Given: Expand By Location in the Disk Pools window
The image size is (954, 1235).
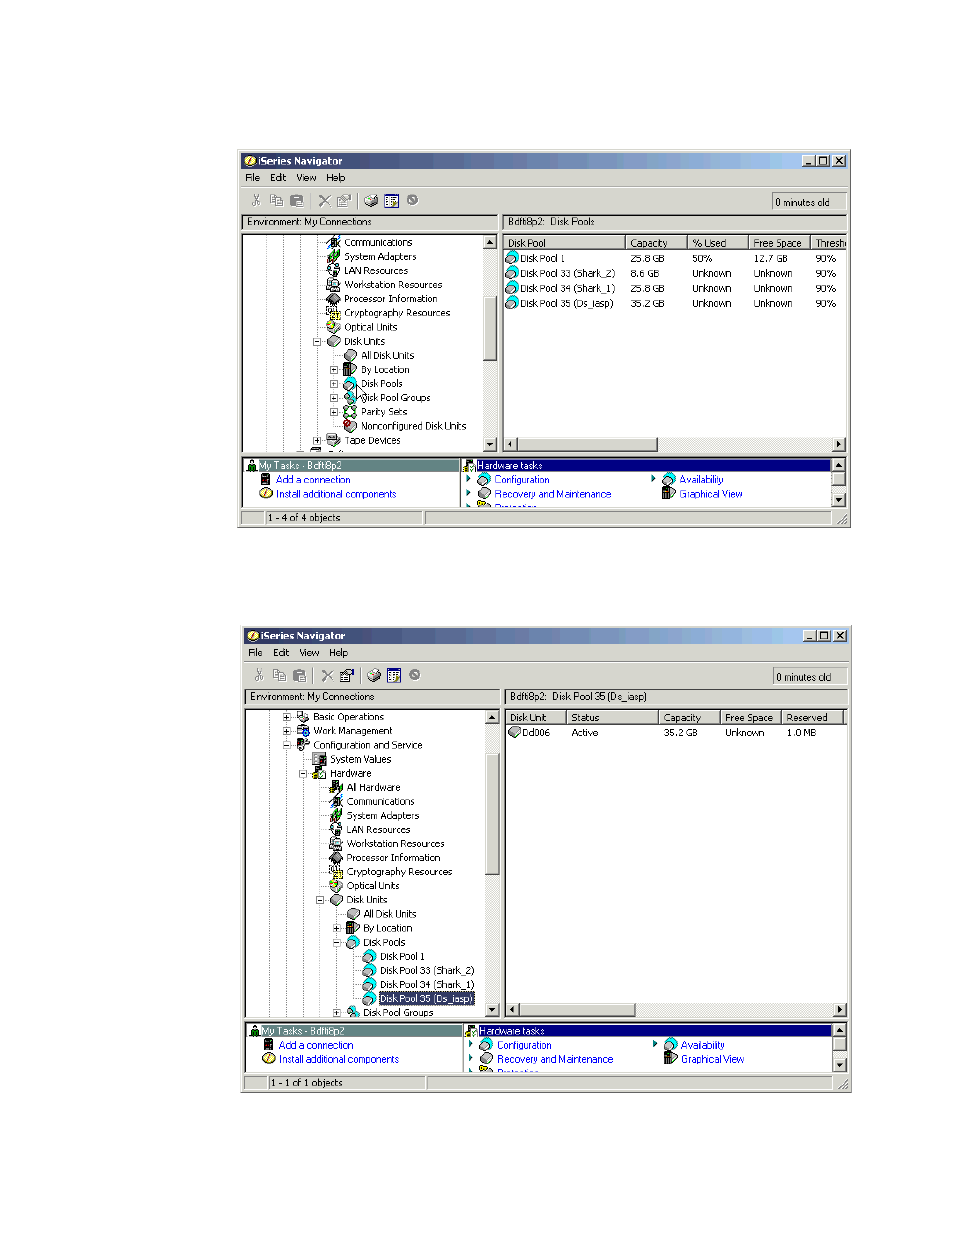Looking at the screenshot, I should coord(334,370).
